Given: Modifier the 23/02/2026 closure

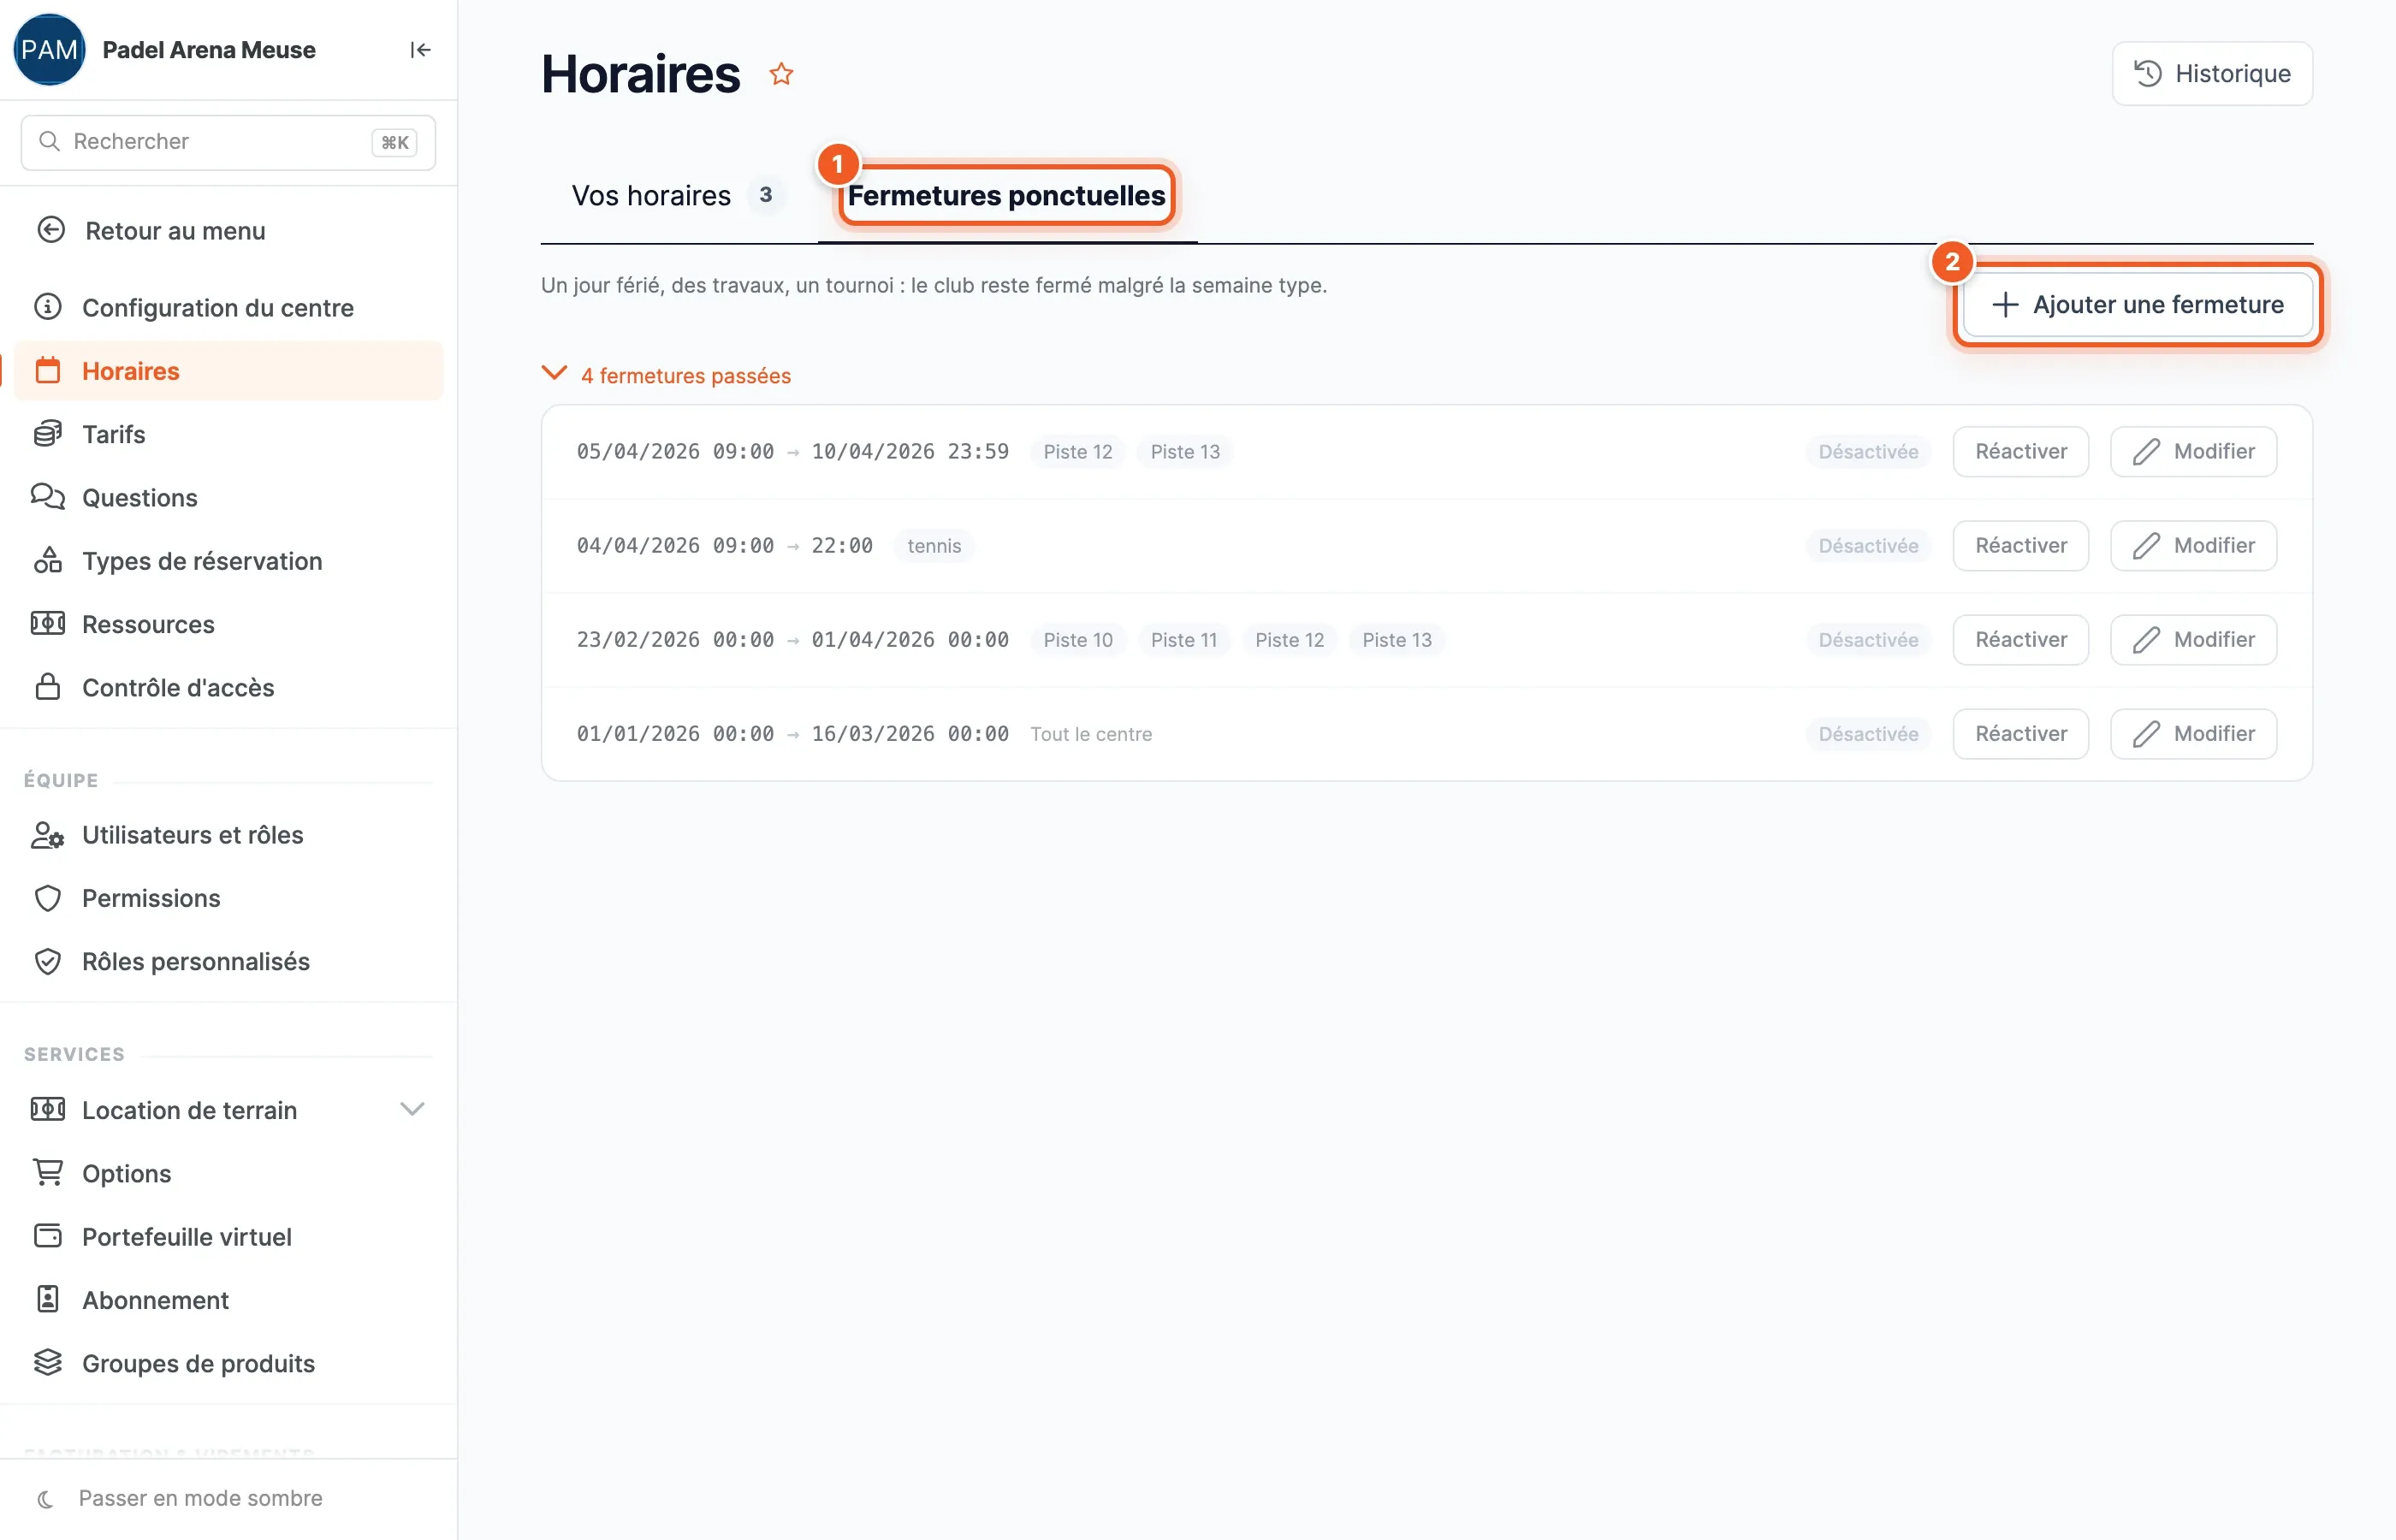Looking at the screenshot, I should tap(2193, 639).
